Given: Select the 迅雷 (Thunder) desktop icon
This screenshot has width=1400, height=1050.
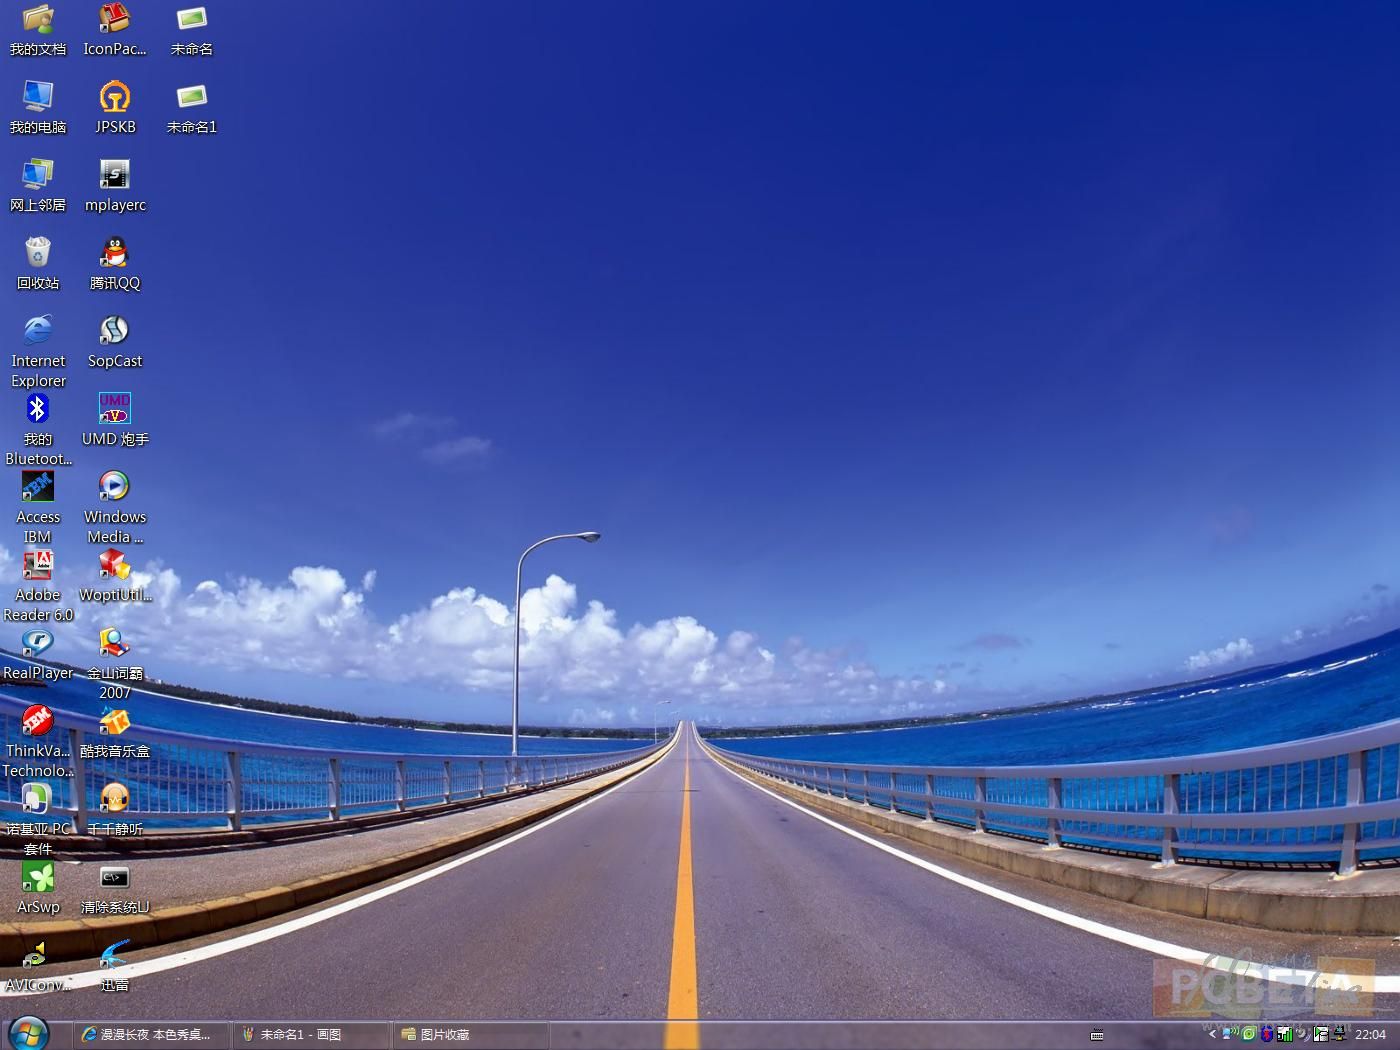Looking at the screenshot, I should click(115, 955).
